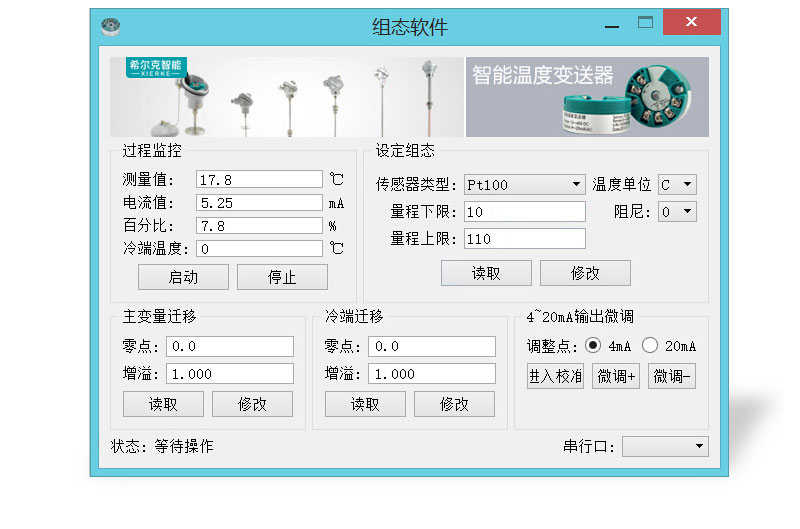Screen dimensions: 800x529
Task: Click 读取 in 主变量迁移 section
Action: pyautogui.click(x=163, y=404)
